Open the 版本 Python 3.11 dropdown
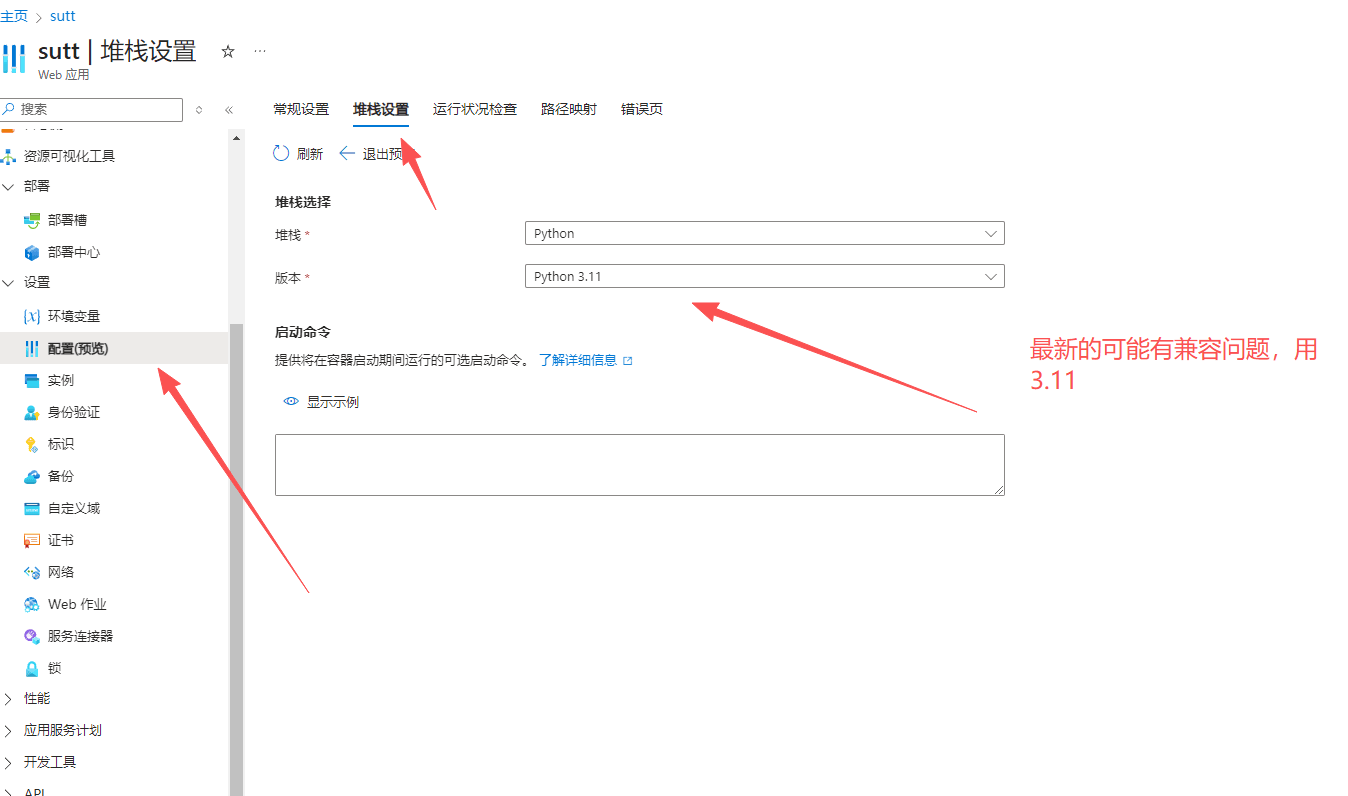 764,277
